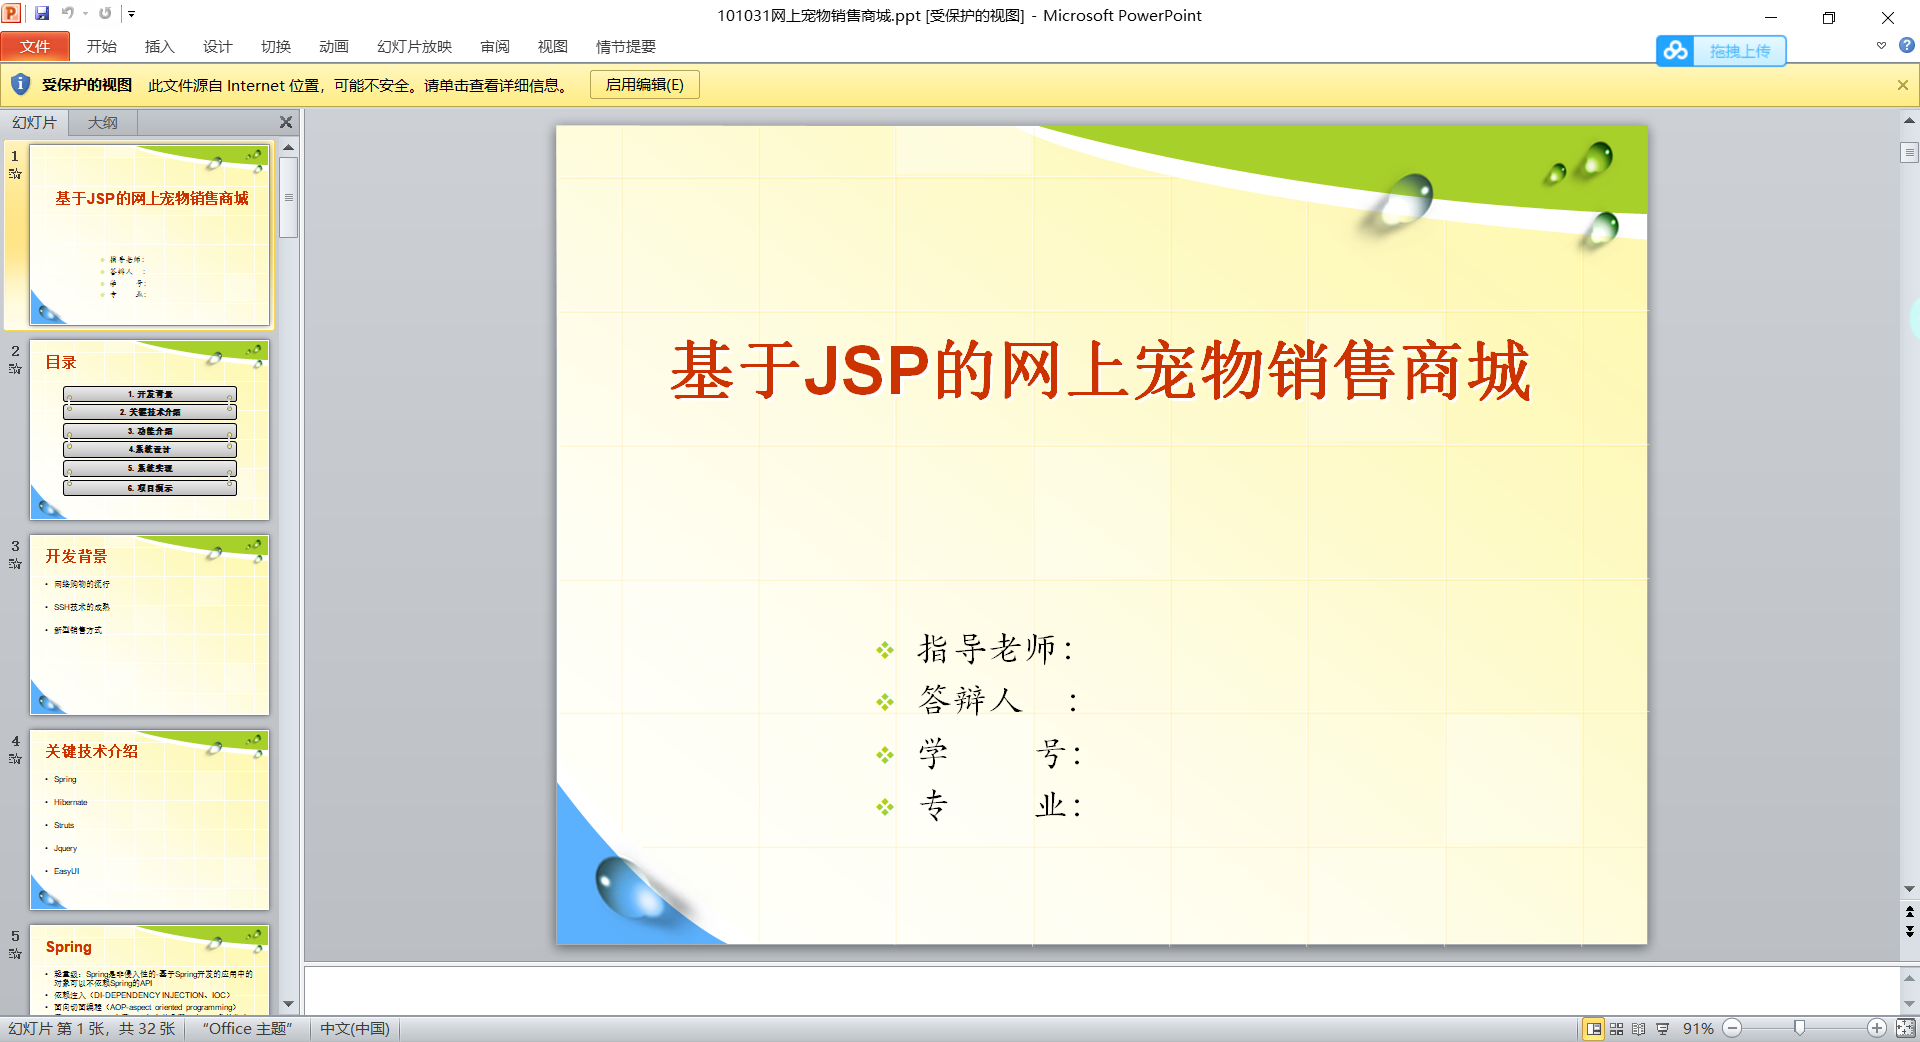The height and width of the screenshot is (1042, 1920).
Task: Click the "Office 主题" status bar entry
Action: [x=247, y=1029]
